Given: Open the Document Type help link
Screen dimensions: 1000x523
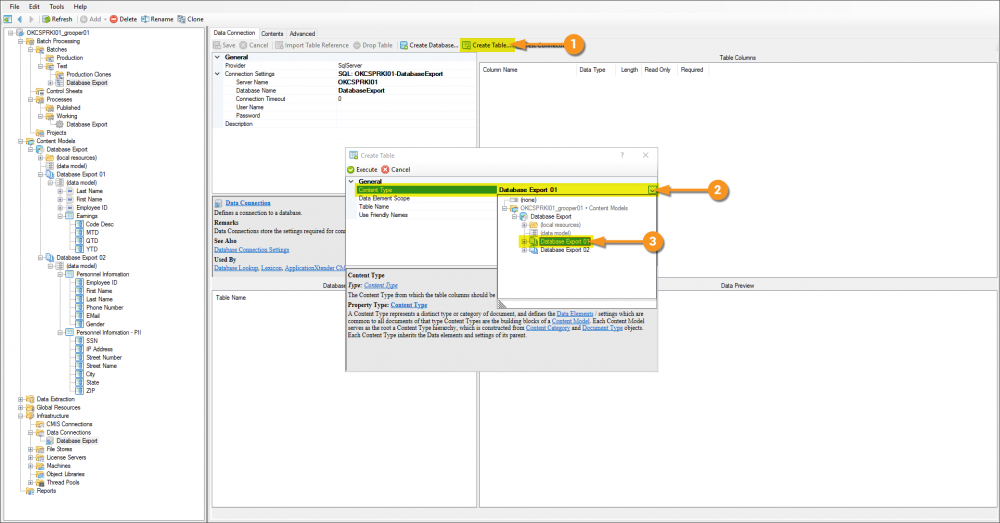Looking at the screenshot, I should [x=602, y=328].
